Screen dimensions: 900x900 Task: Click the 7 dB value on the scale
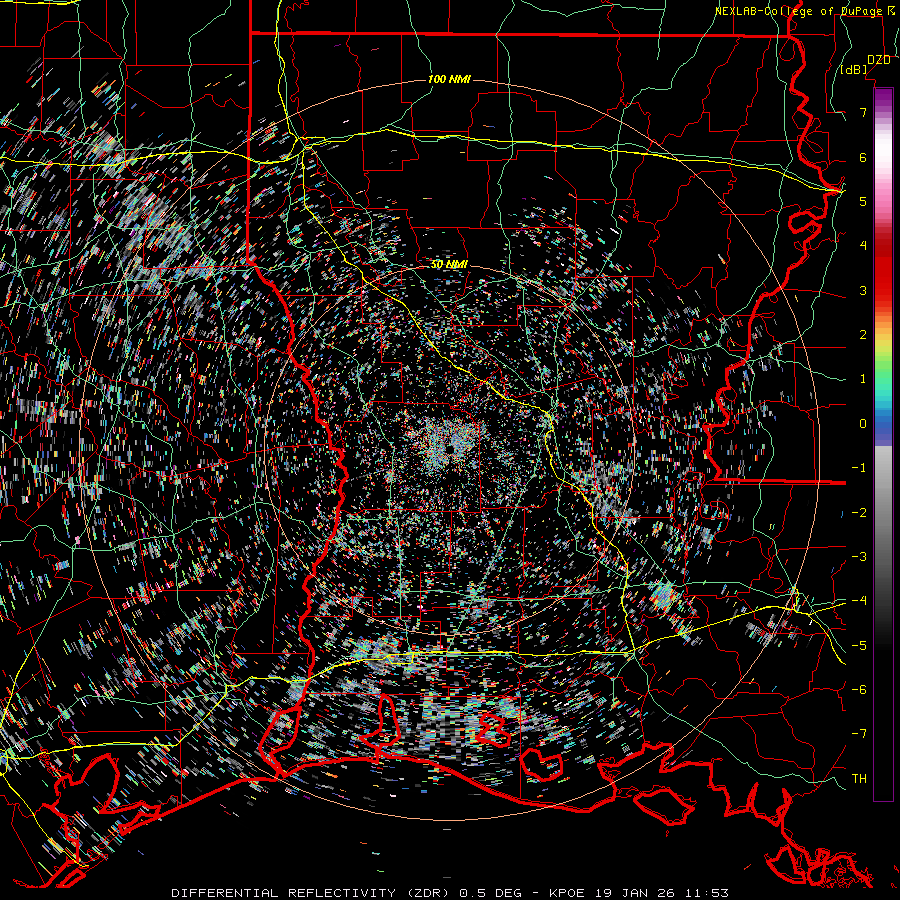pyautogui.click(x=863, y=112)
